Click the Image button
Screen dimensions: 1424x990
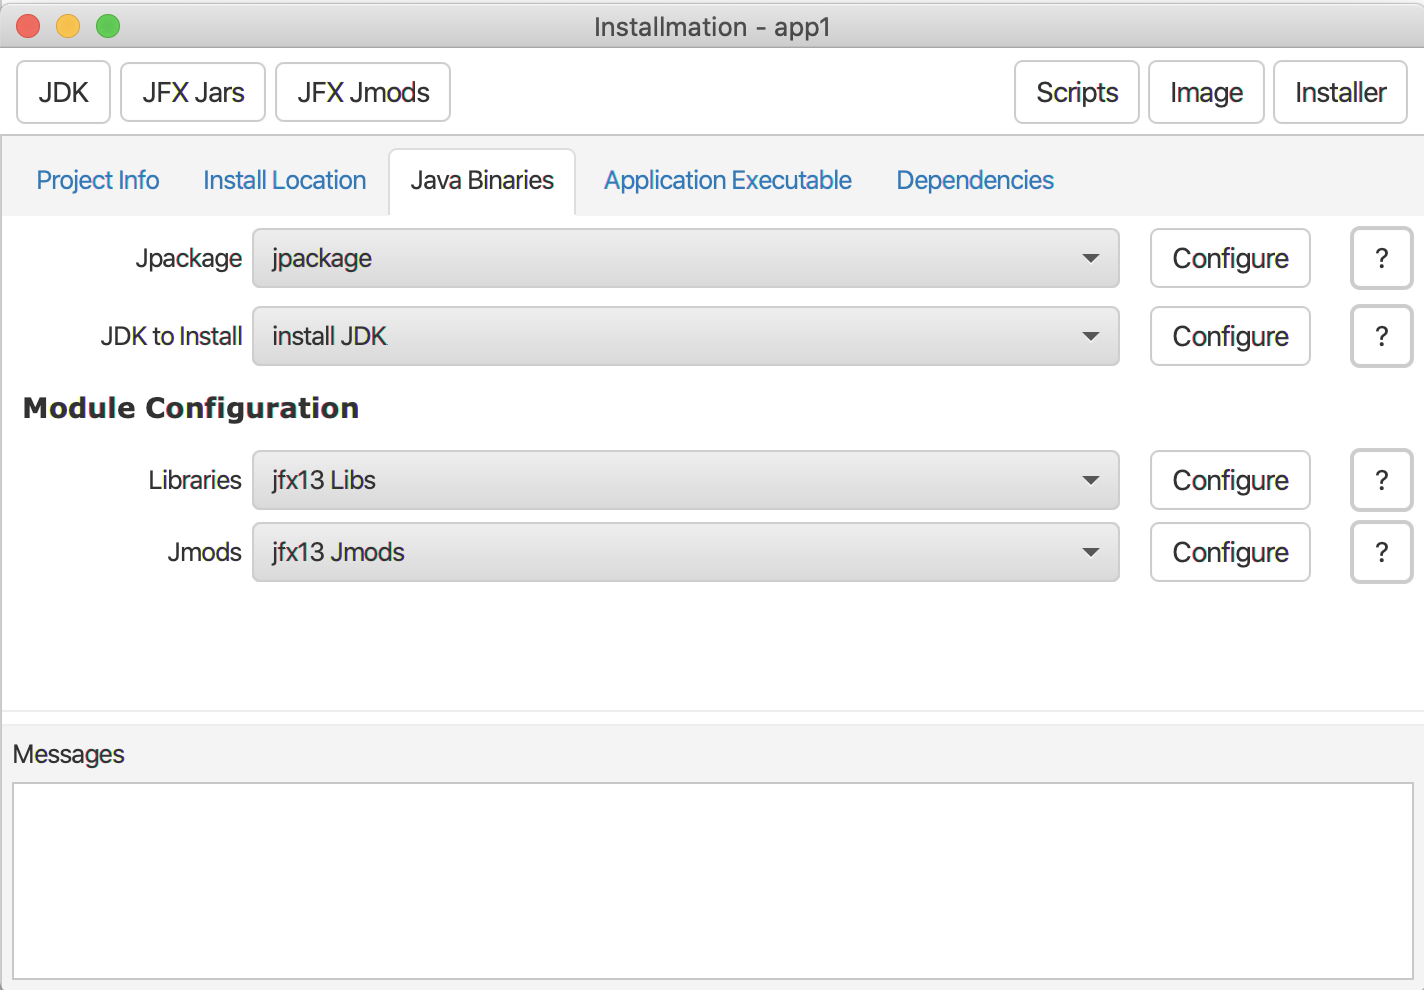click(x=1206, y=93)
